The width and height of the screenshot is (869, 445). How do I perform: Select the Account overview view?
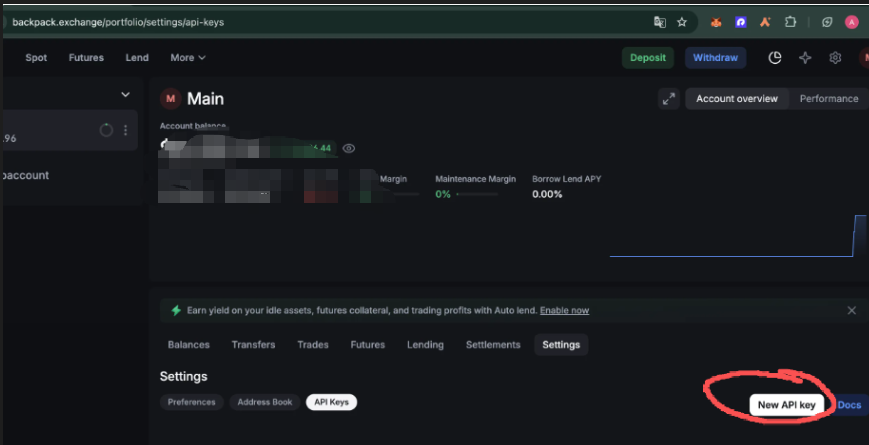(737, 98)
